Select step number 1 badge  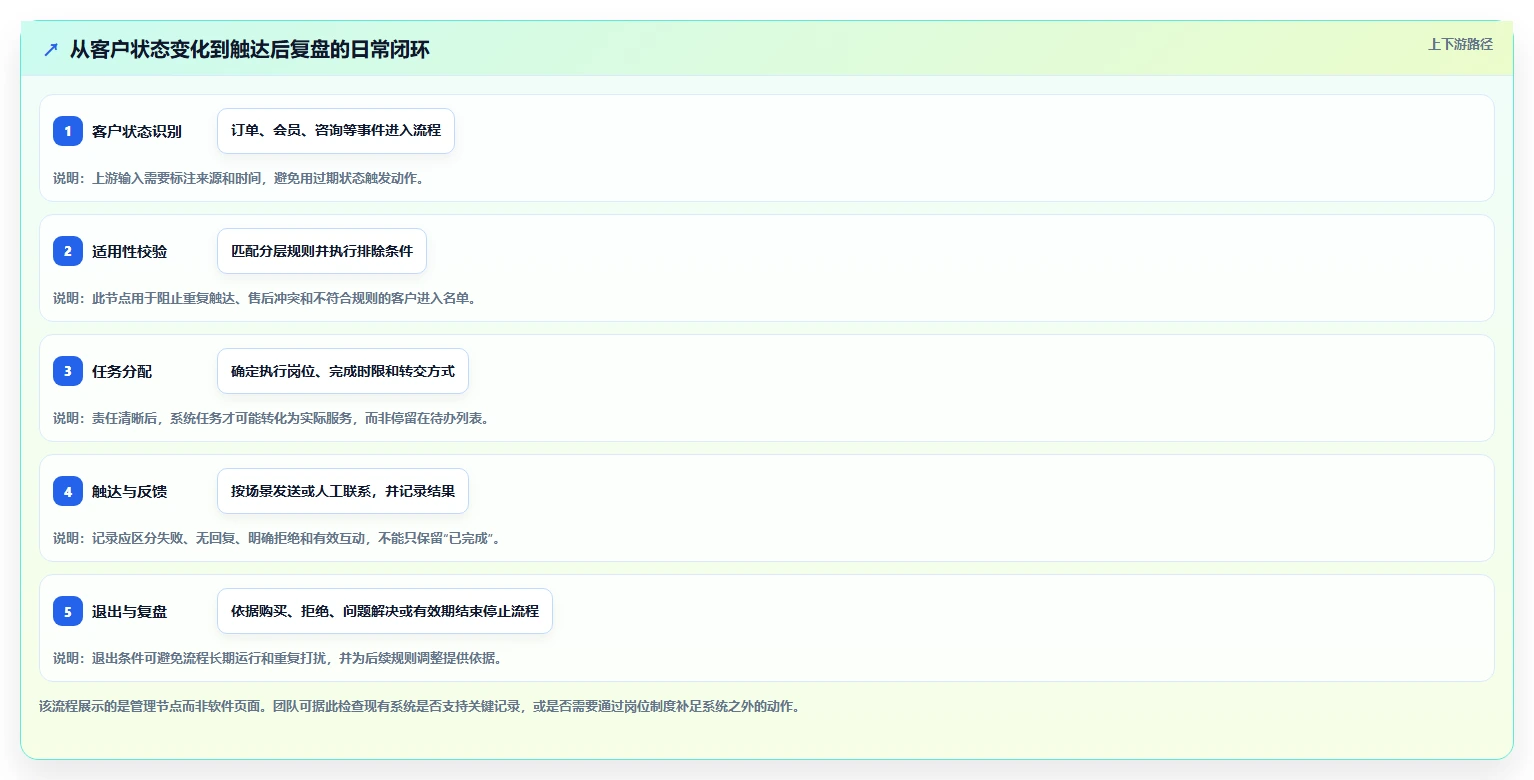[x=68, y=131]
